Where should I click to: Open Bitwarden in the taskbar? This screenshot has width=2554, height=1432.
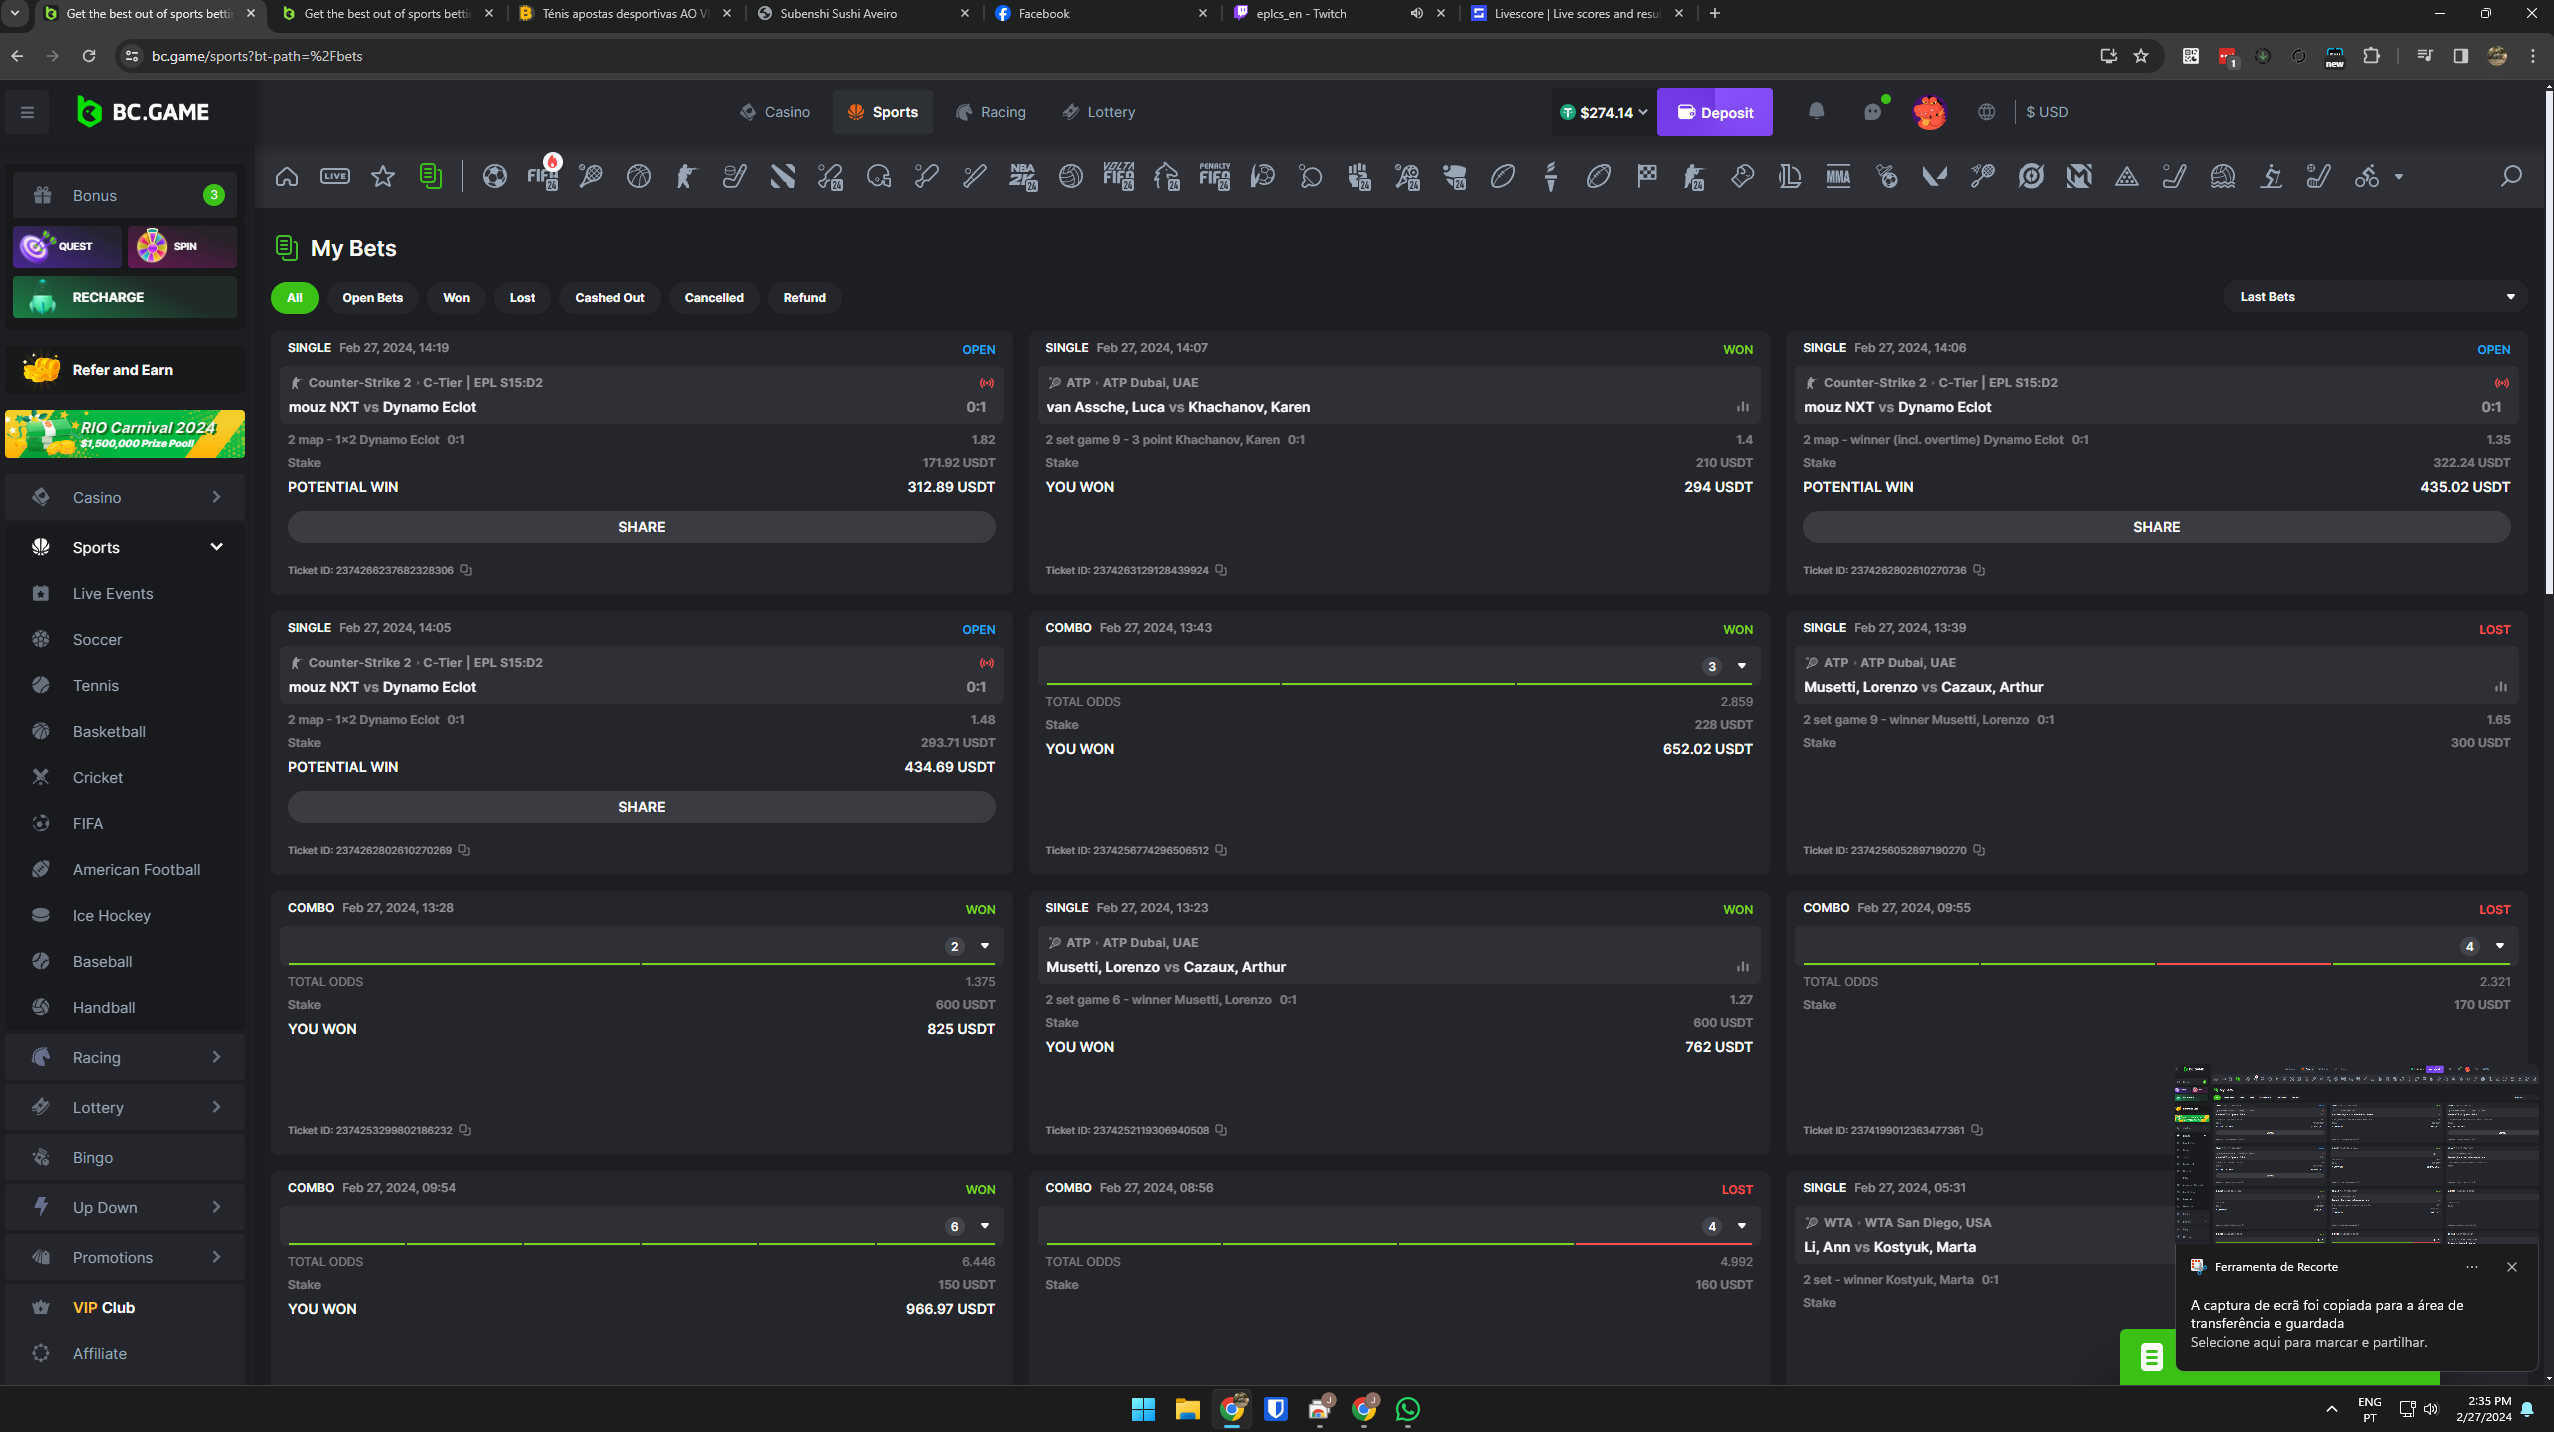(1276, 1409)
